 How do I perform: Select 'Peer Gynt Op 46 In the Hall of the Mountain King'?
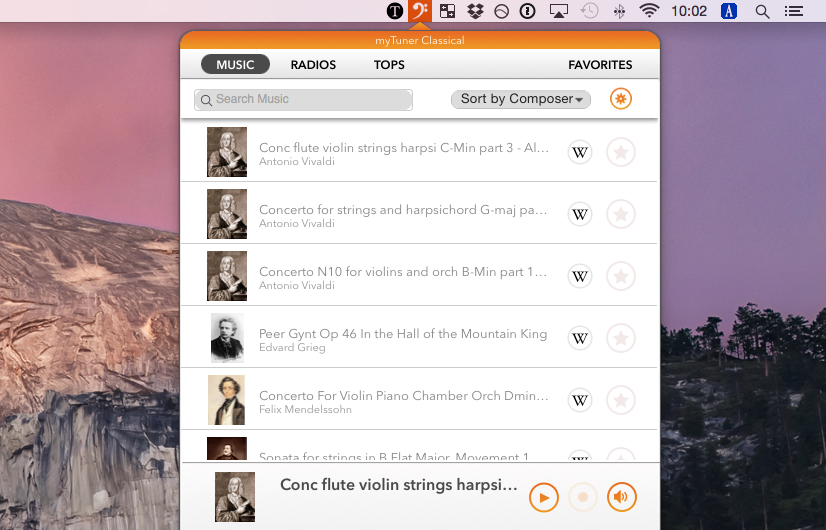click(419, 337)
